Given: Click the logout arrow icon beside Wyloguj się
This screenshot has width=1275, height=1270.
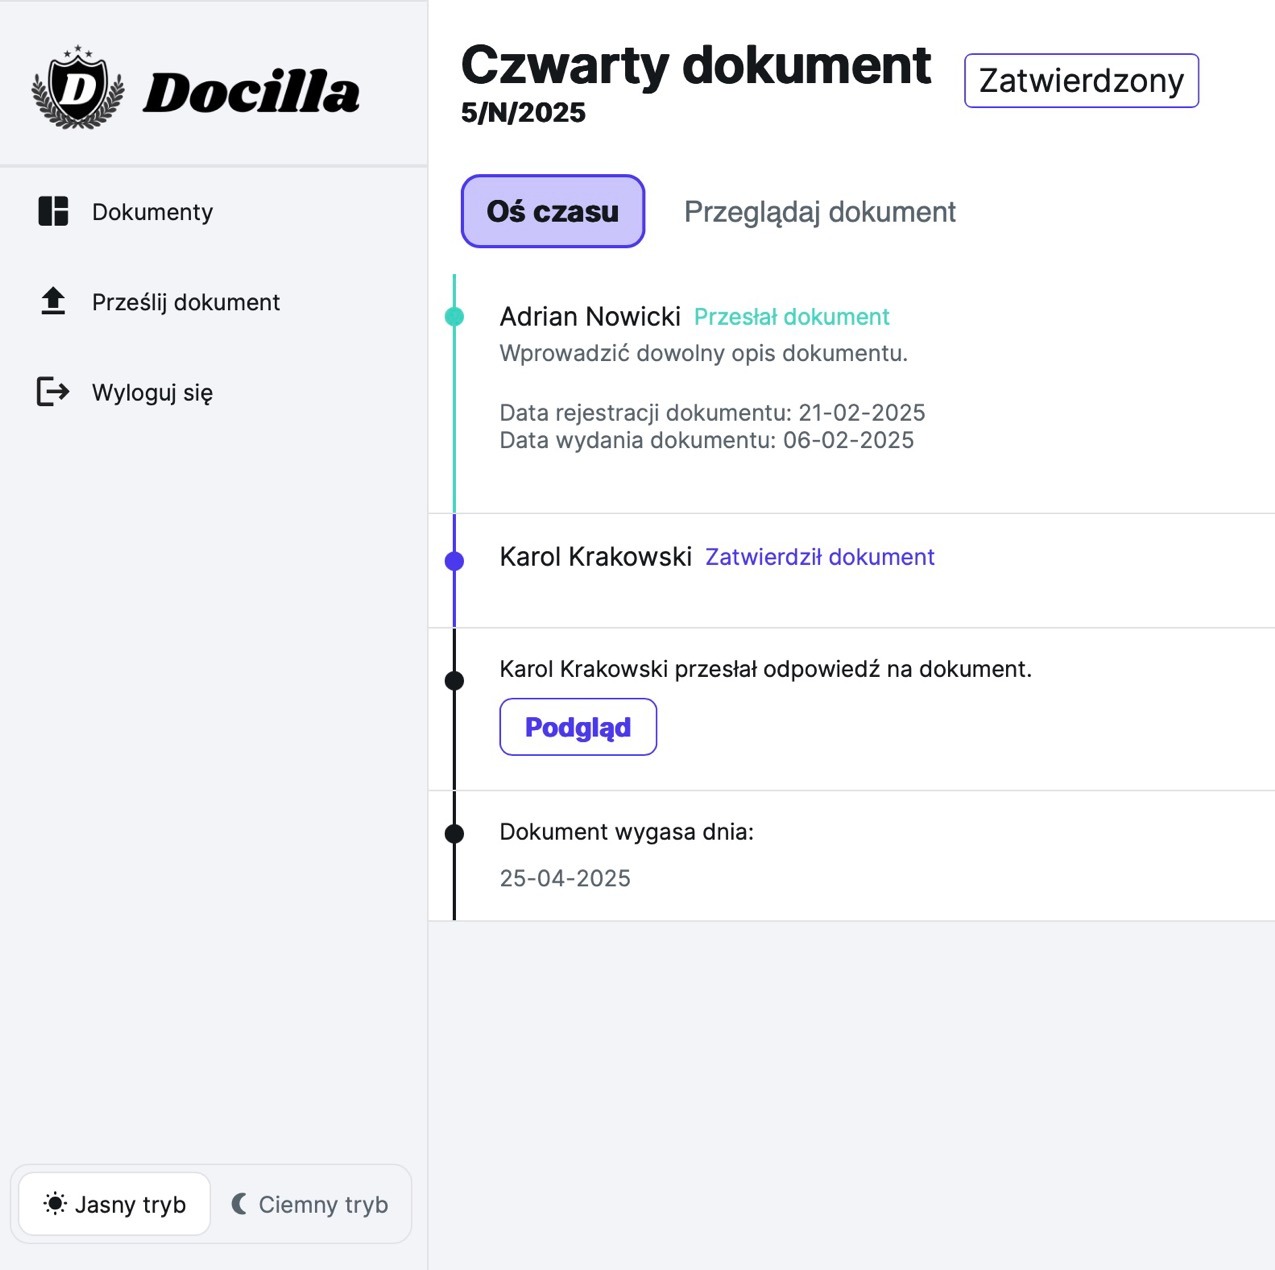Looking at the screenshot, I should [x=51, y=392].
